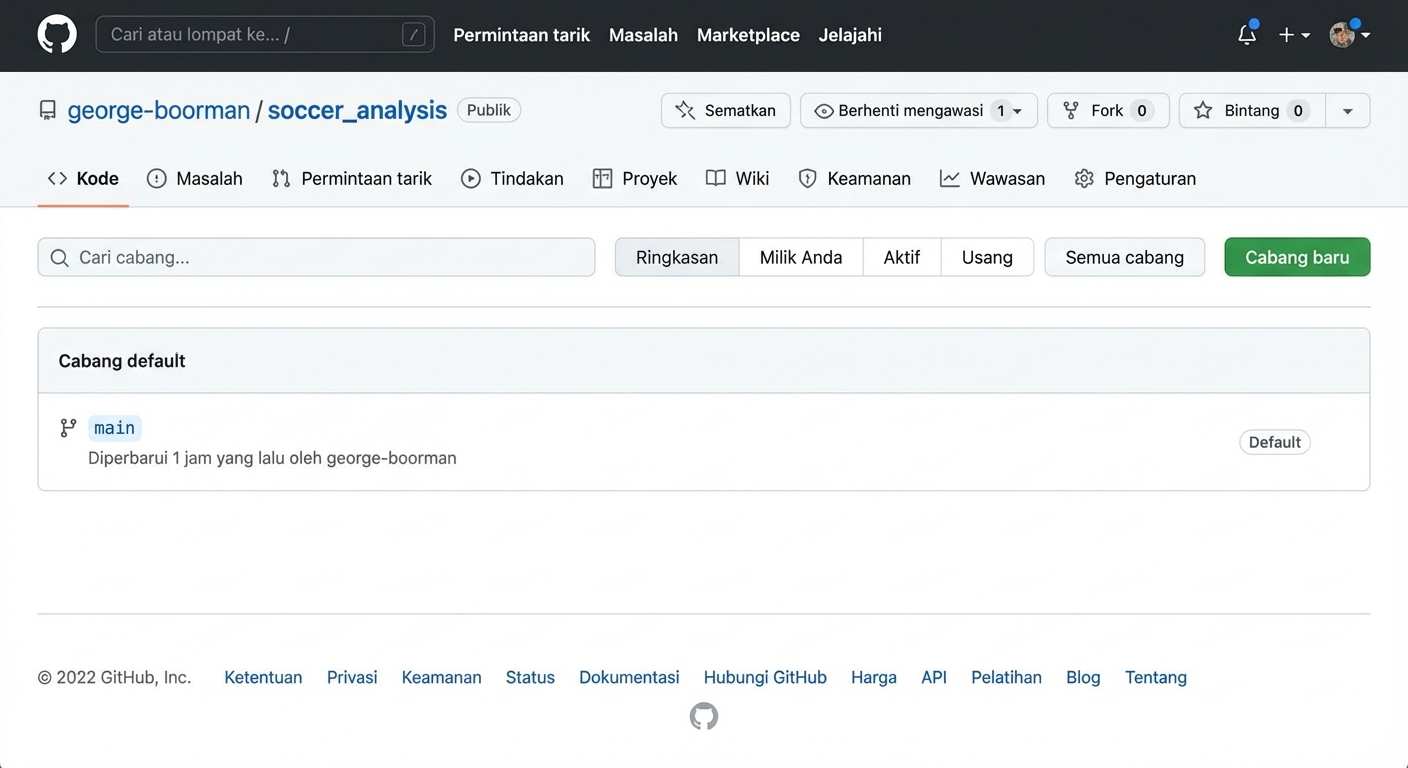This screenshot has width=1408, height=768.
Task: Open Jelajahi in top navigation
Action: (850, 35)
